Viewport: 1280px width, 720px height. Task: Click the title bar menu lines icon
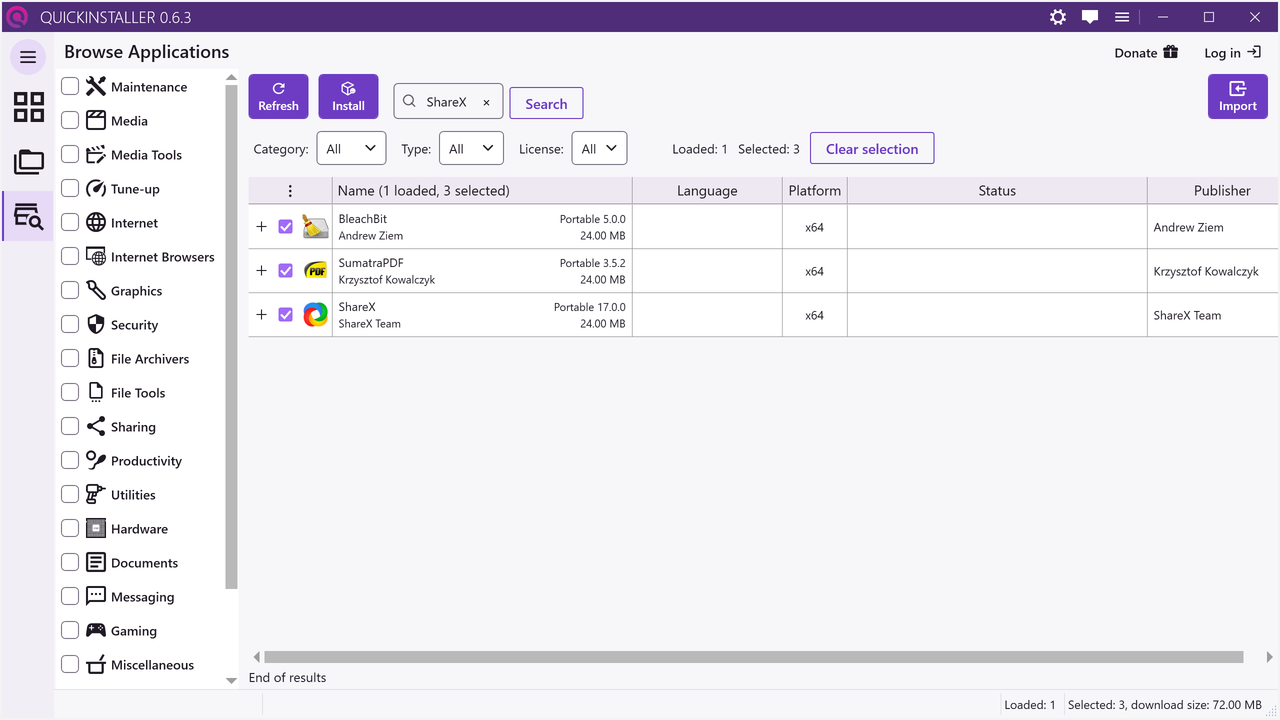tap(1122, 17)
